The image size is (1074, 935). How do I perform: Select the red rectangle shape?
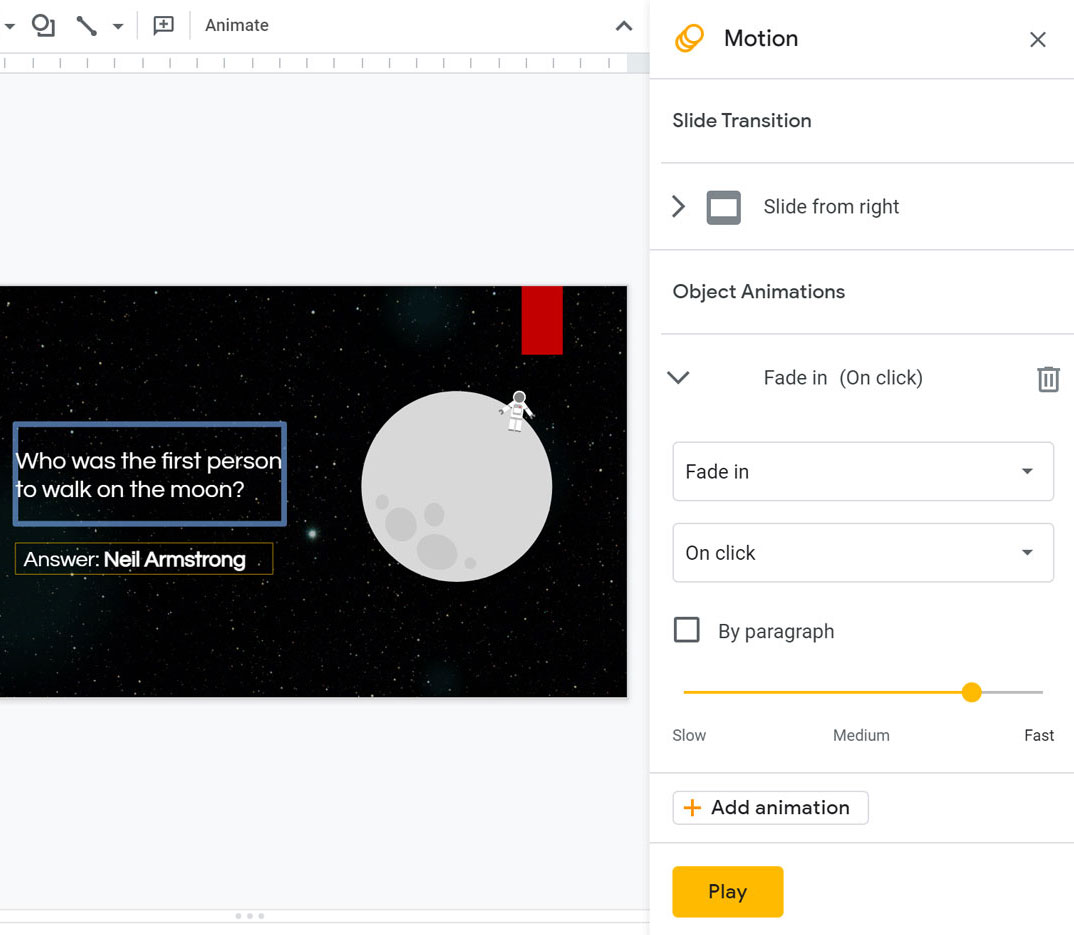coord(542,319)
